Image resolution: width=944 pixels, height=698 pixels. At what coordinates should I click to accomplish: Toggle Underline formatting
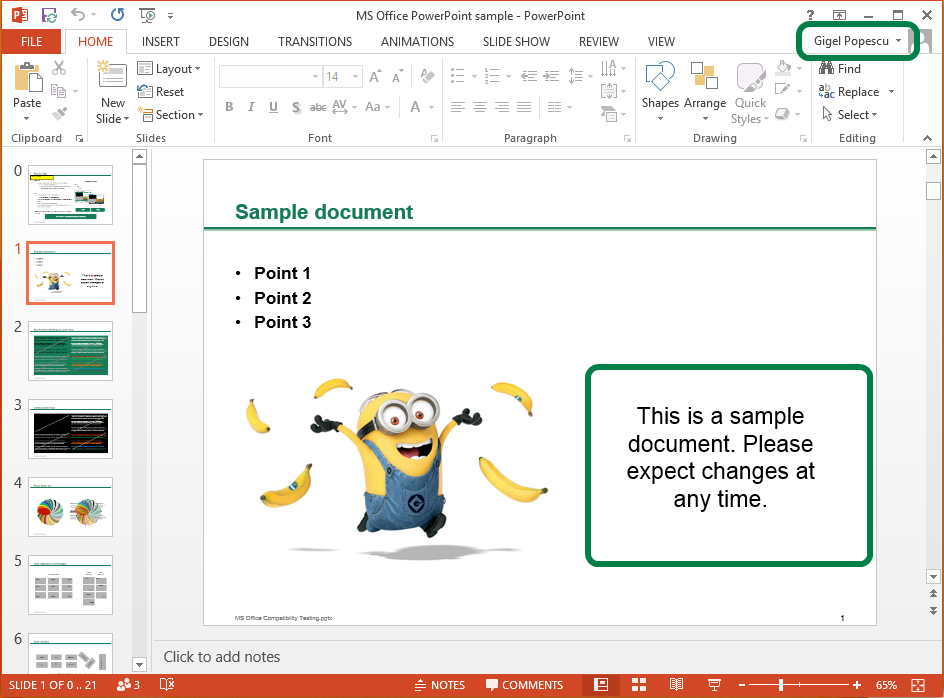coord(273,107)
